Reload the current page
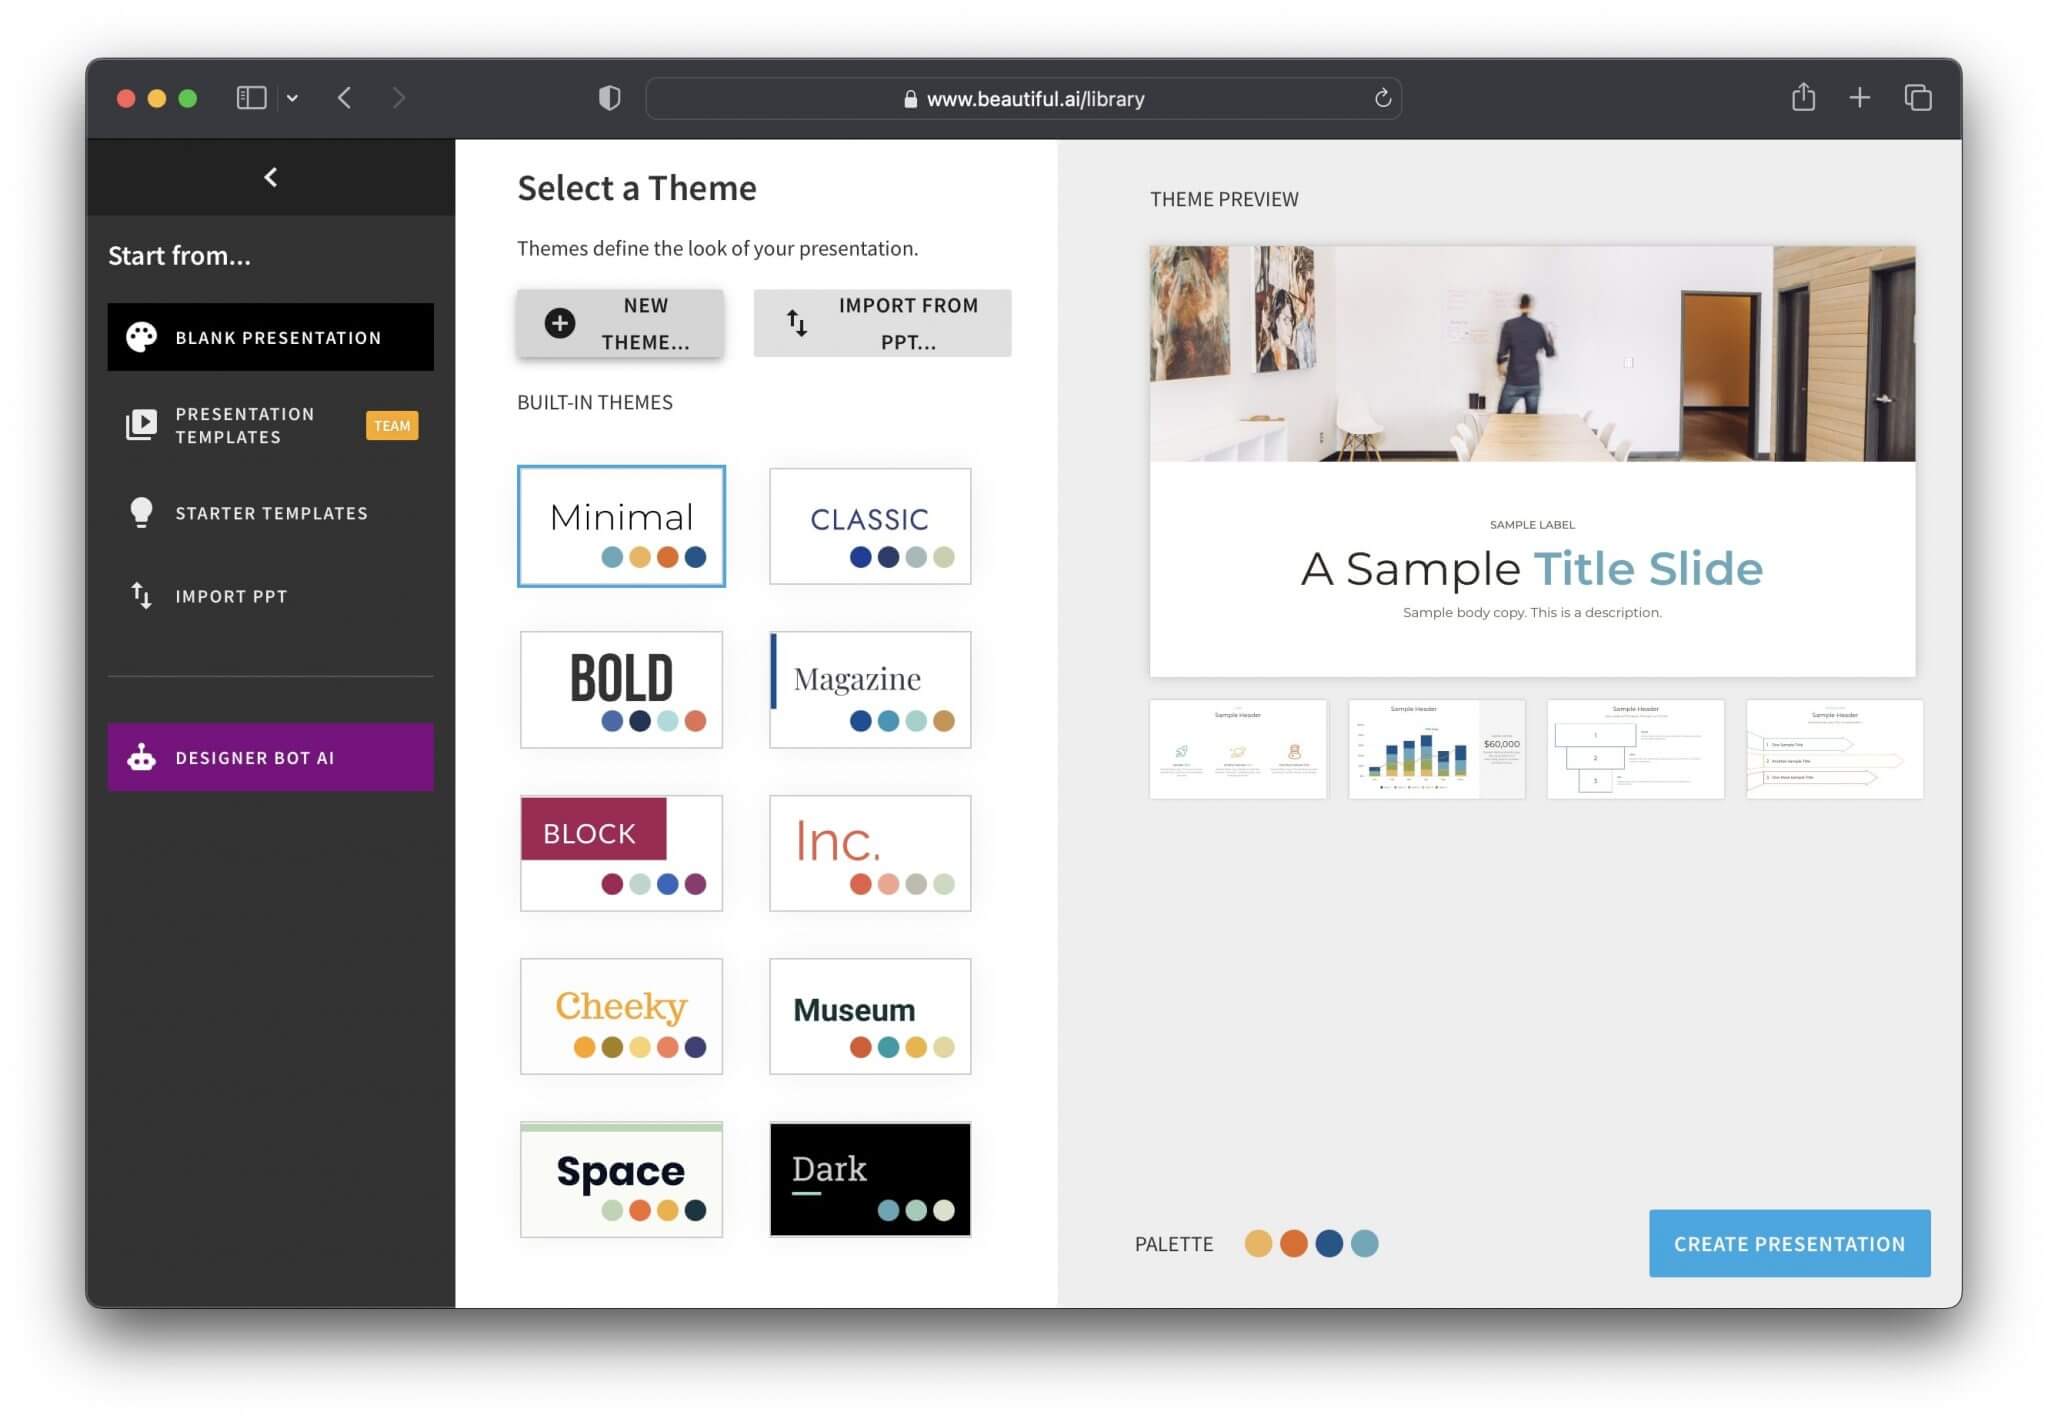2048x1422 pixels. pyautogui.click(x=1382, y=99)
